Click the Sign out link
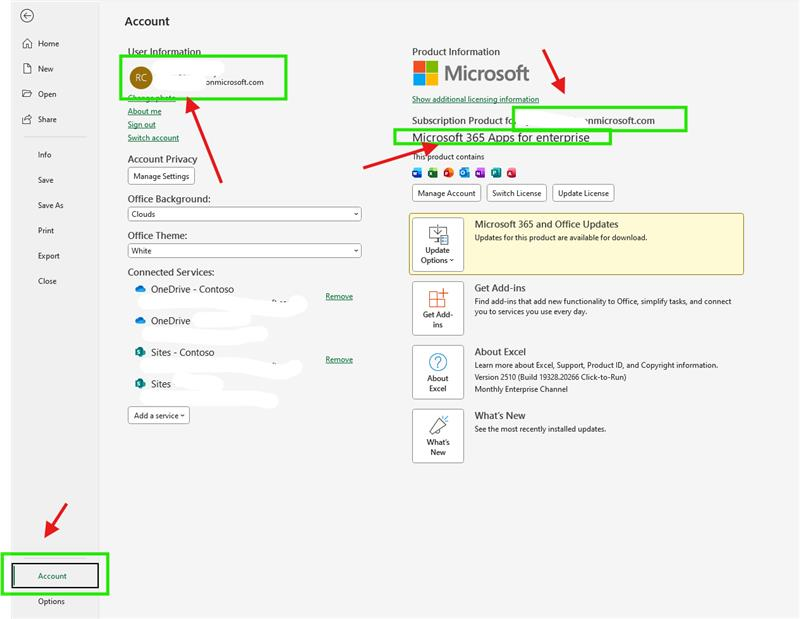This screenshot has width=800, height=619. click(x=141, y=125)
